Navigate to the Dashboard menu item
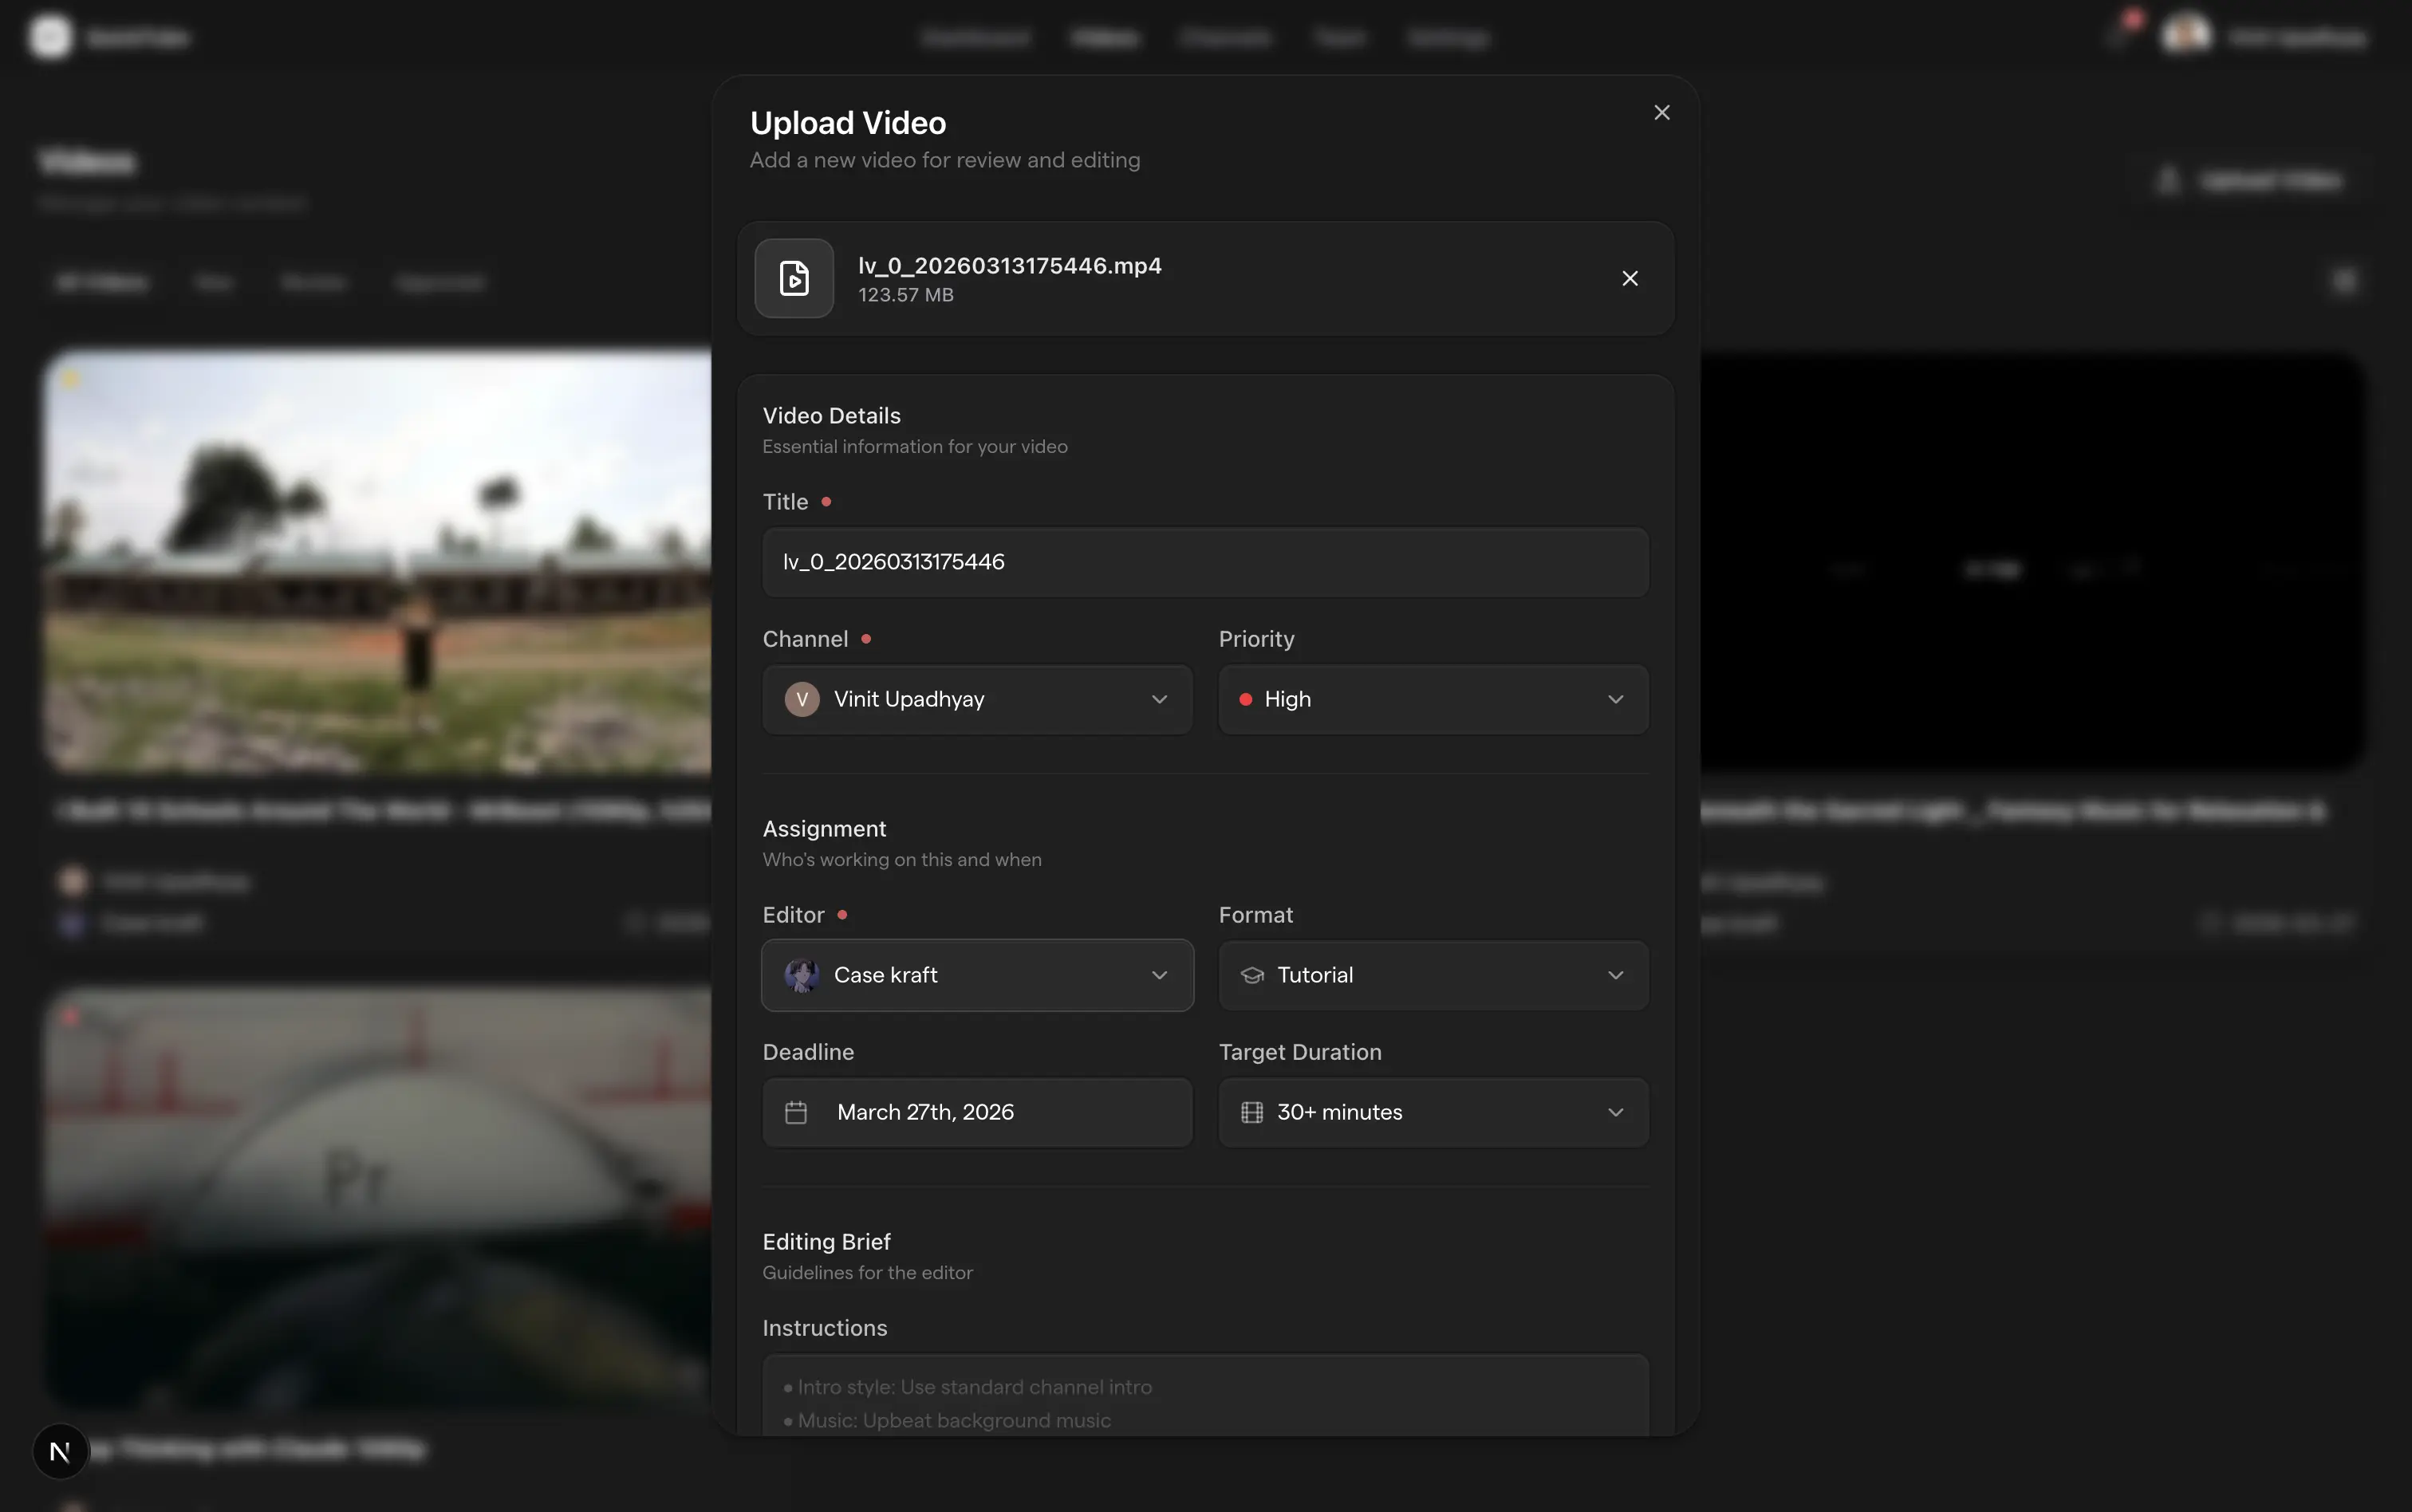Viewport: 2412px width, 1512px height. click(x=975, y=37)
